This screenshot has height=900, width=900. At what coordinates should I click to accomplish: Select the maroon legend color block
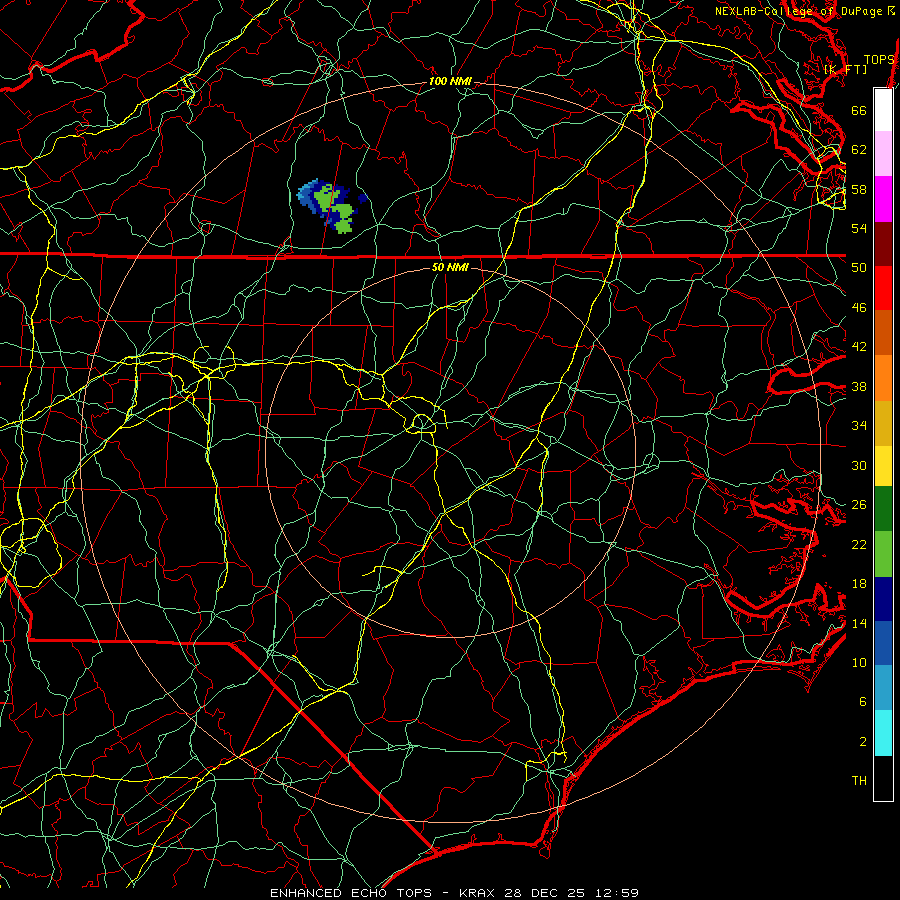pos(883,243)
